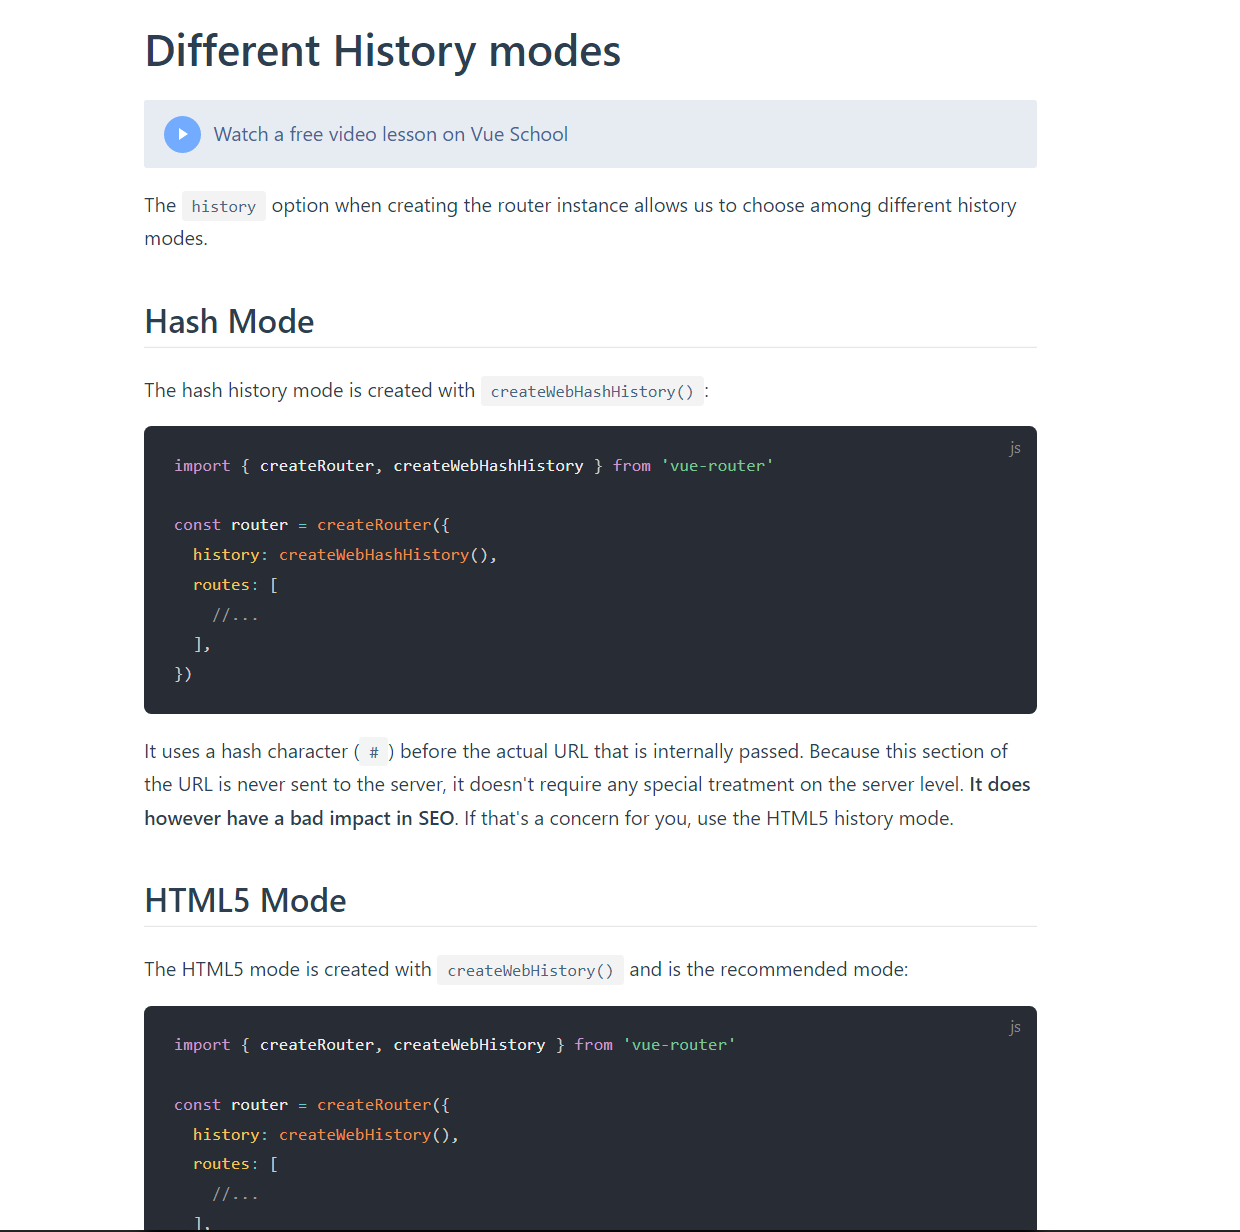
Task: Click the "import" keyword in the first code block
Action: pyautogui.click(x=202, y=466)
